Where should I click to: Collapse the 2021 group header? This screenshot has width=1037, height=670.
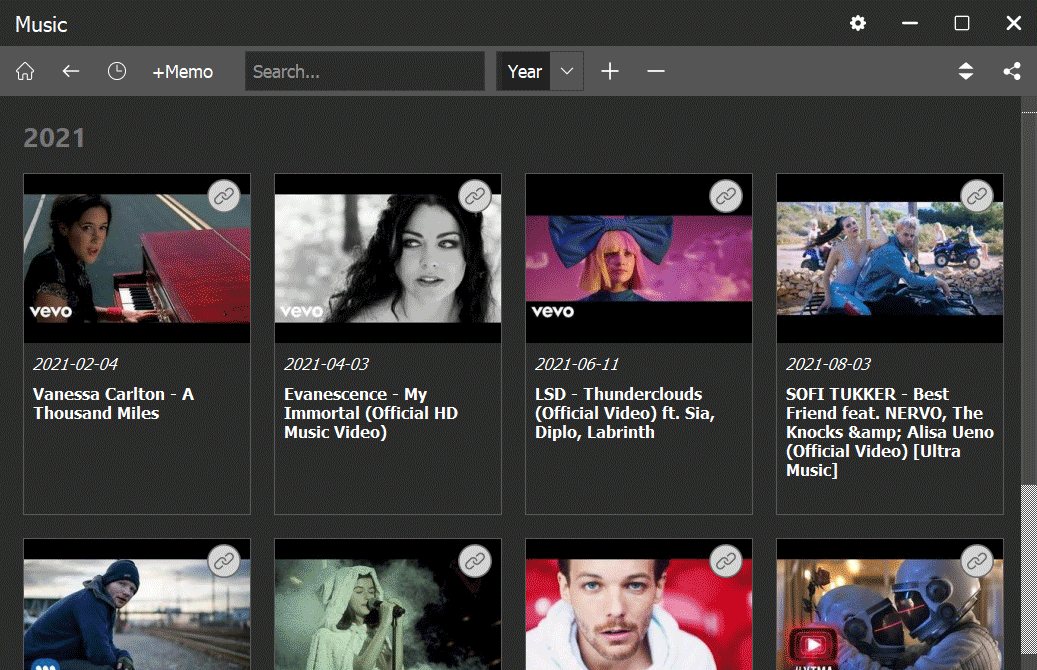click(x=54, y=138)
